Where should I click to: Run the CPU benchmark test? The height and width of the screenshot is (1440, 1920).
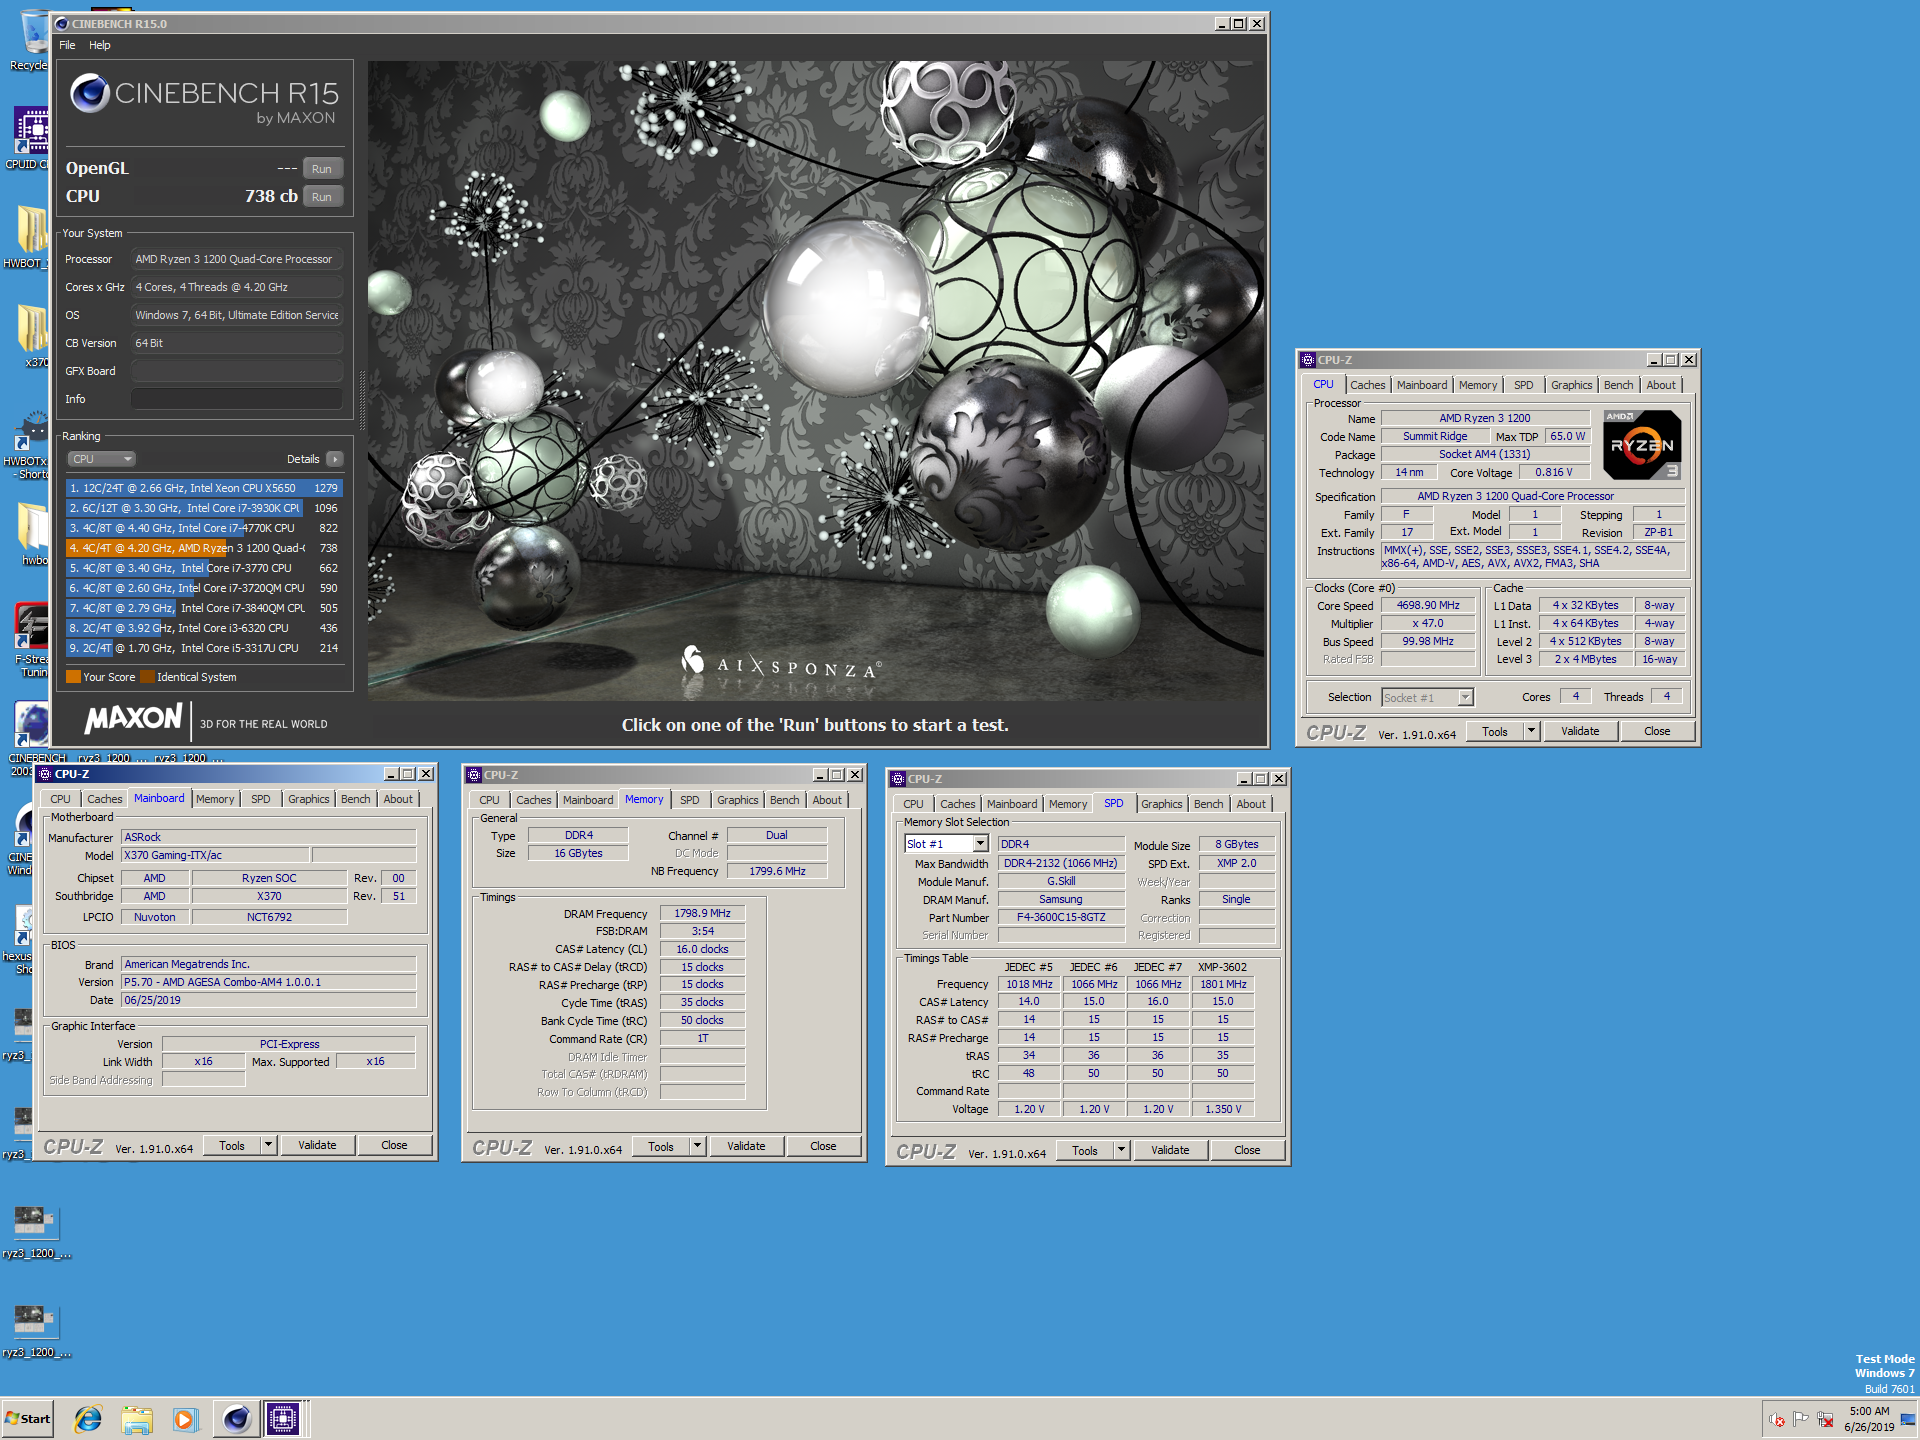(322, 197)
